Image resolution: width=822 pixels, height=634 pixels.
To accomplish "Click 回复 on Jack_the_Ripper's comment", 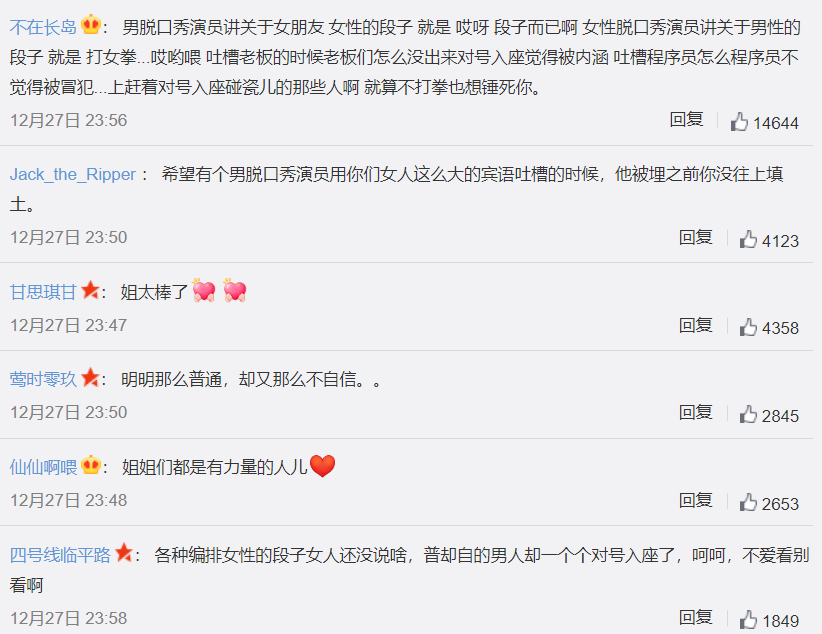I will (696, 238).
